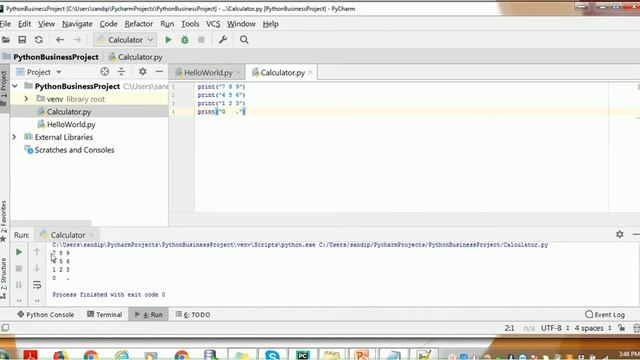Open the Python Console tool window
Viewport: 640px width, 360px height.
[46, 314]
